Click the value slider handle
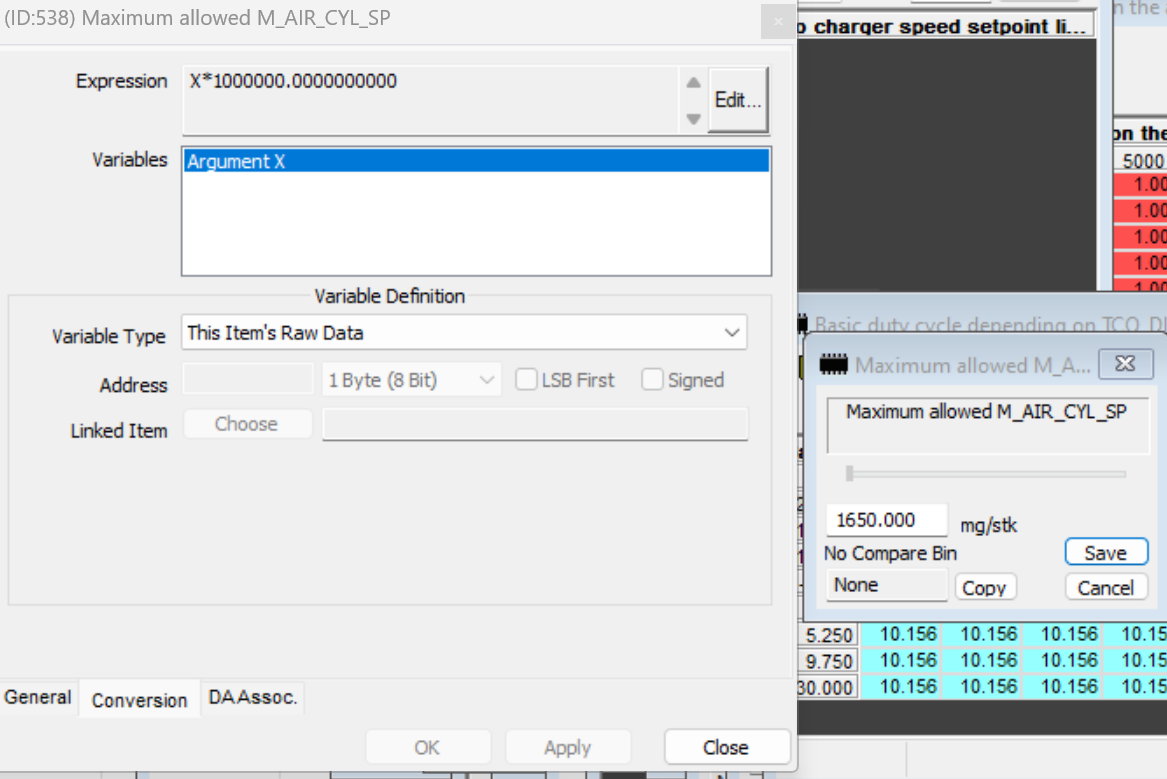Screen dimensions: 1167x779 coord(850,474)
